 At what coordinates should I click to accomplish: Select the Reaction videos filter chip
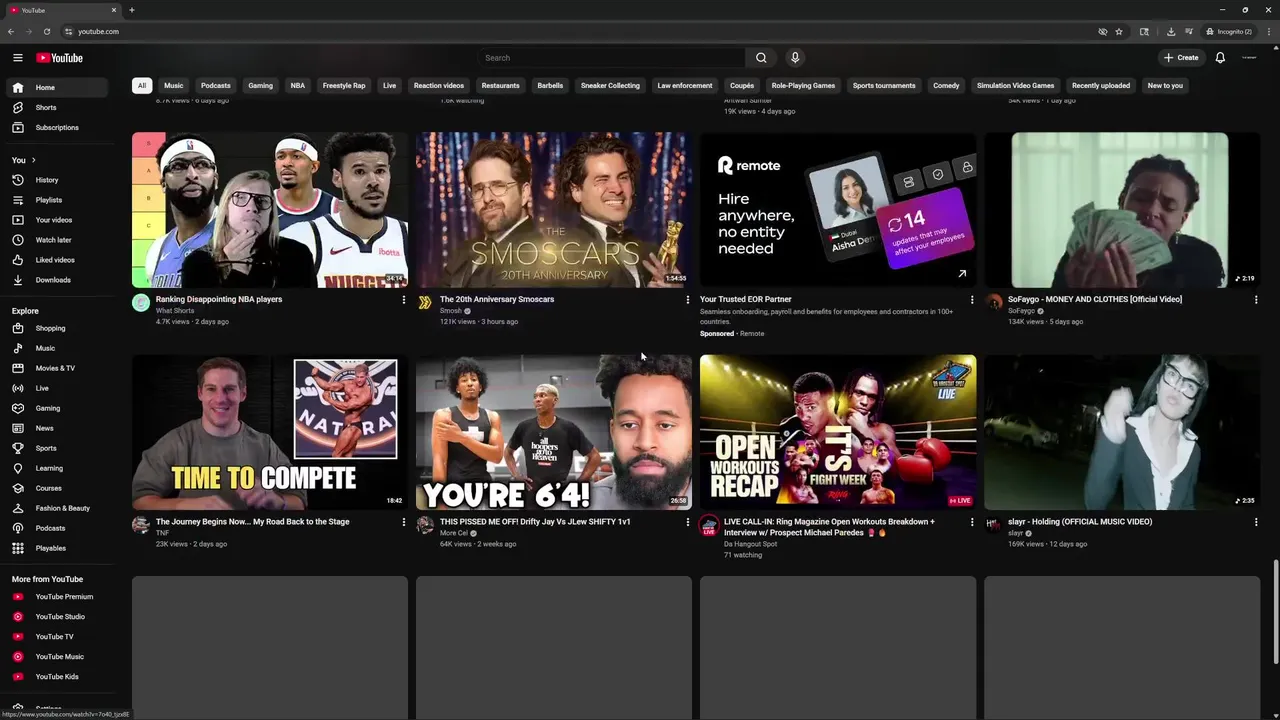(439, 86)
